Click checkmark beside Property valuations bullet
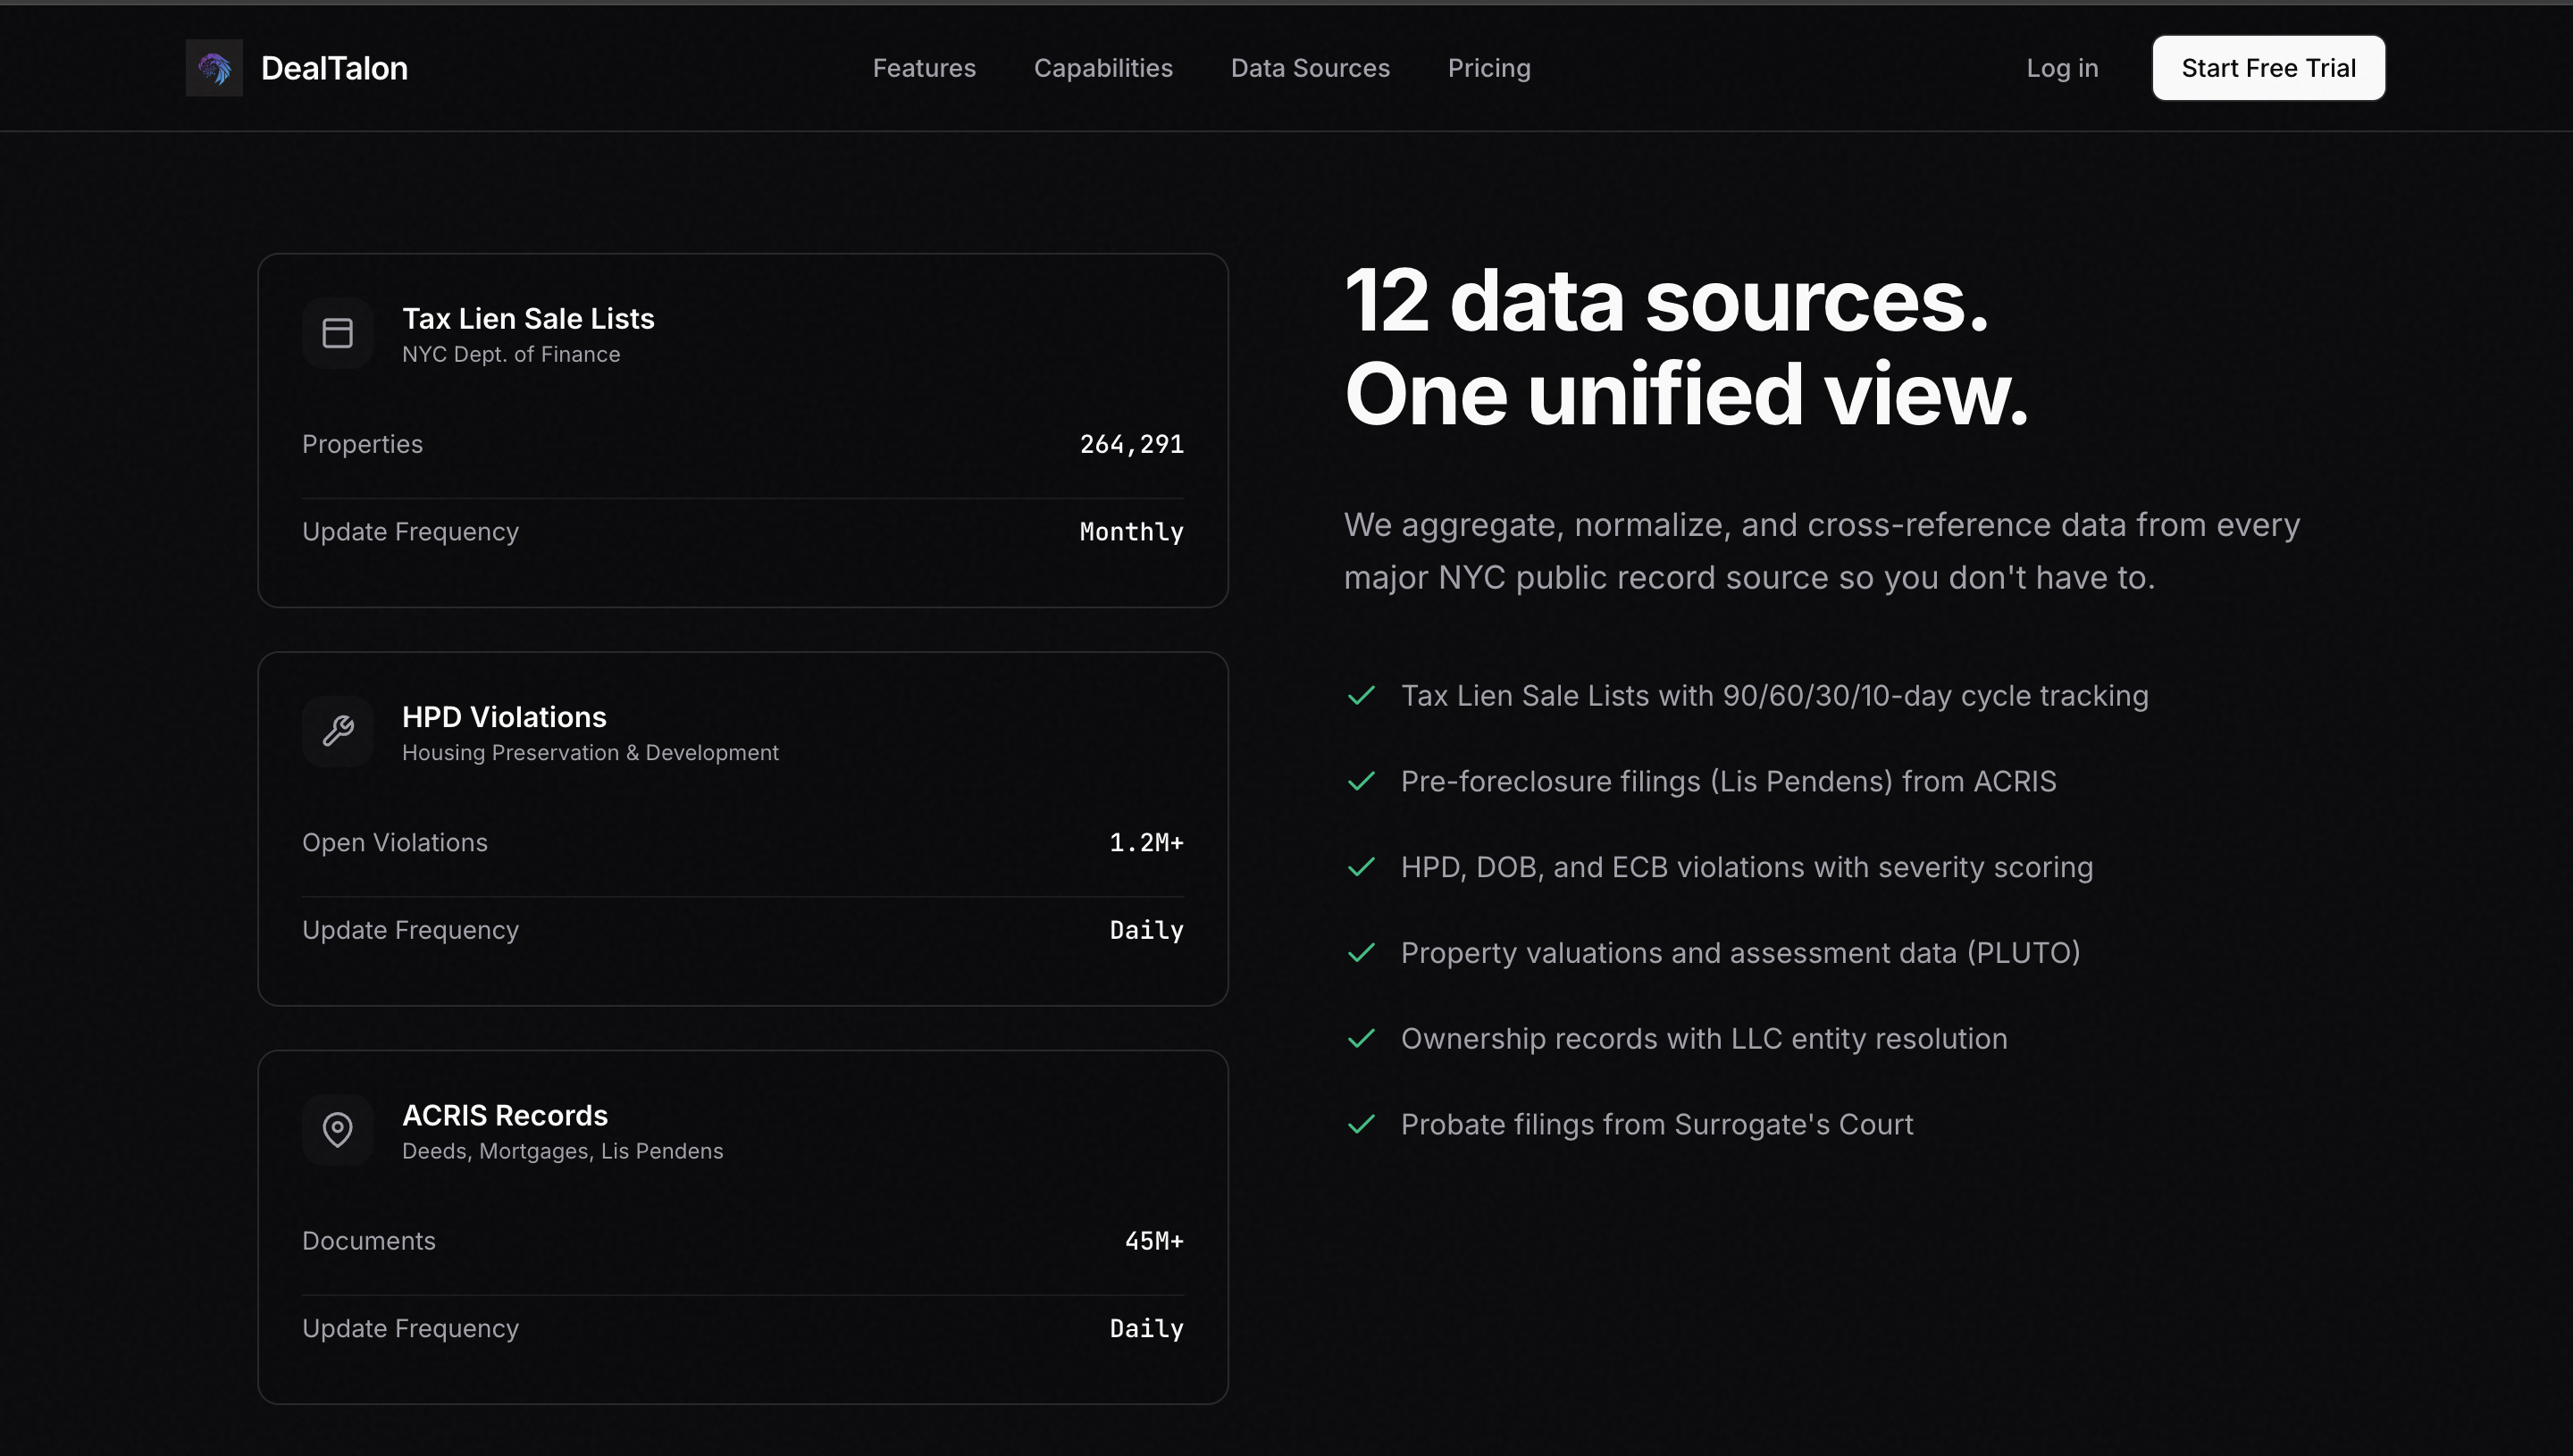This screenshot has width=2573, height=1456. tap(1361, 953)
